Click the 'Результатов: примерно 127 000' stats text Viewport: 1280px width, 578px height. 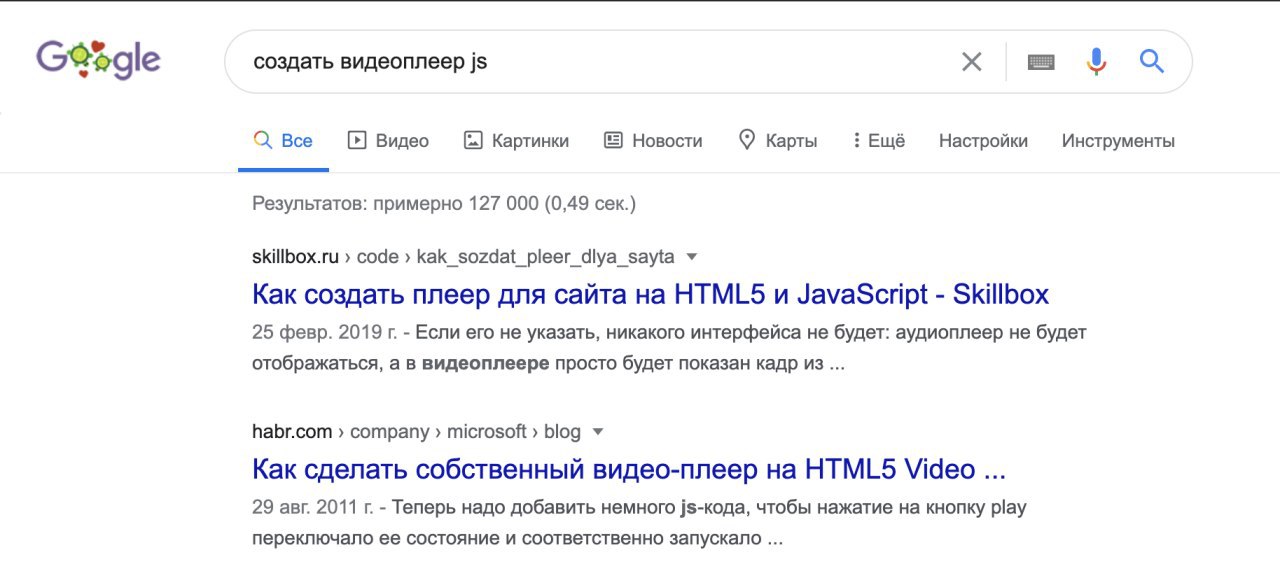pyautogui.click(x=444, y=204)
